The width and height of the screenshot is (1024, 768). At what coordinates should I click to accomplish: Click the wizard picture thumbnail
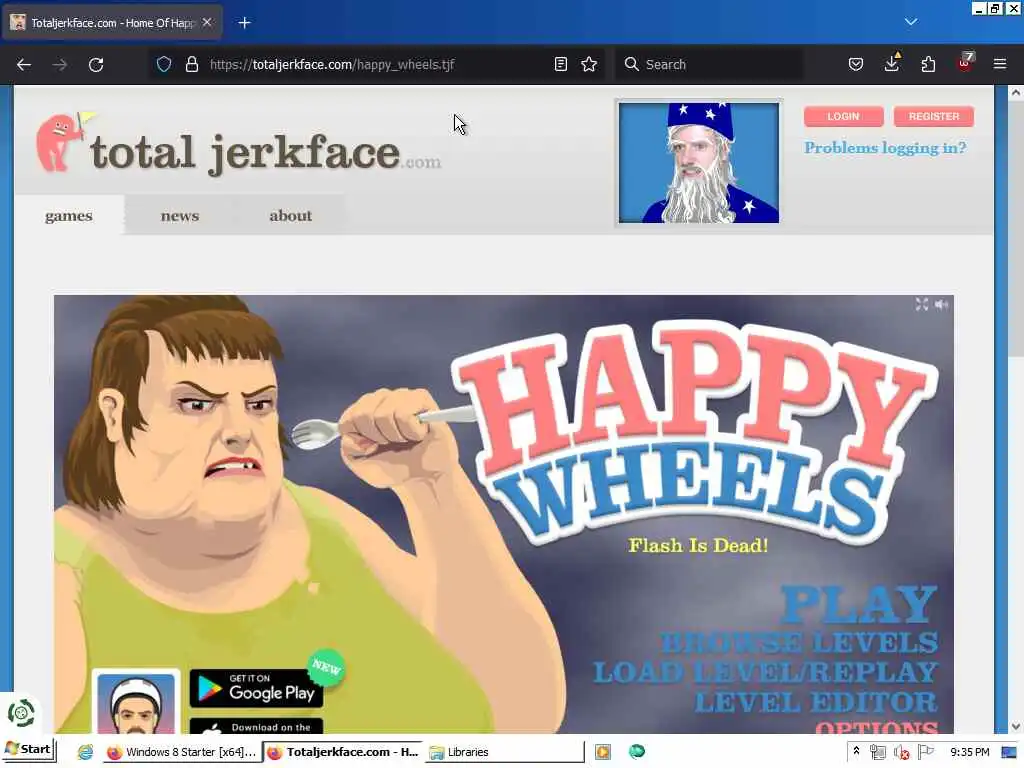click(x=699, y=163)
